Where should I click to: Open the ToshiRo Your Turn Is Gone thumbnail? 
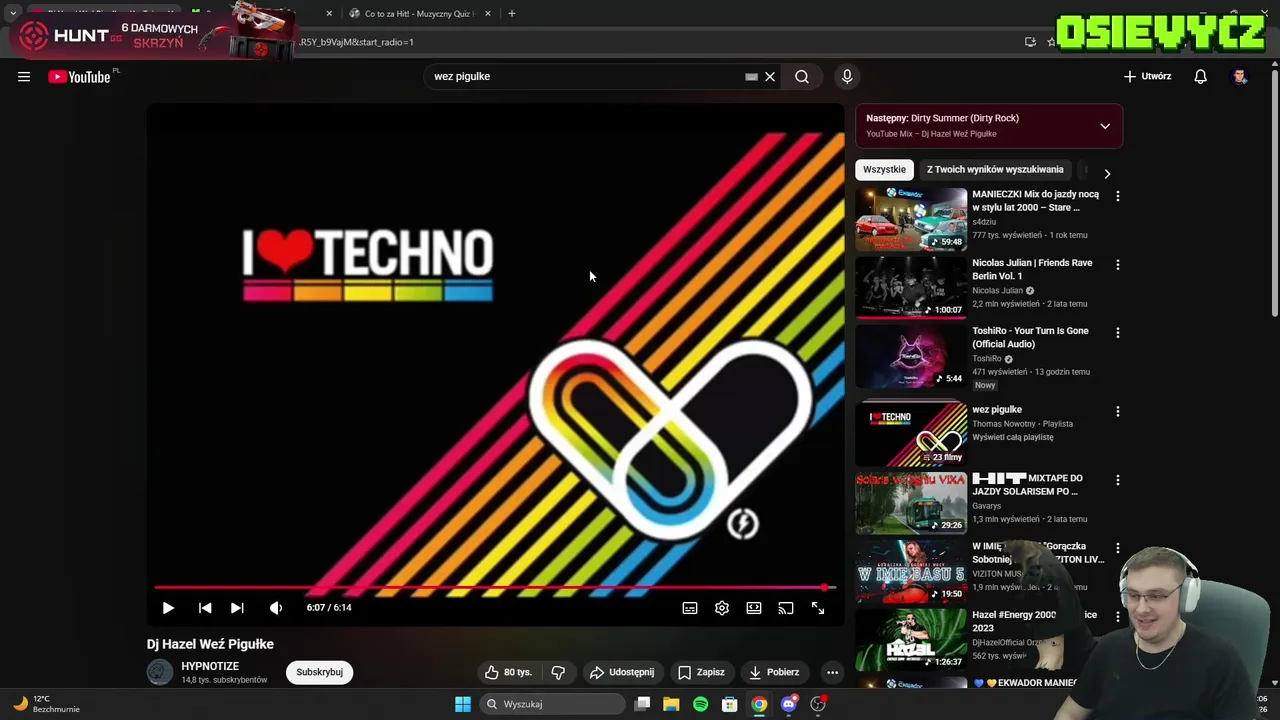click(x=911, y=356)
